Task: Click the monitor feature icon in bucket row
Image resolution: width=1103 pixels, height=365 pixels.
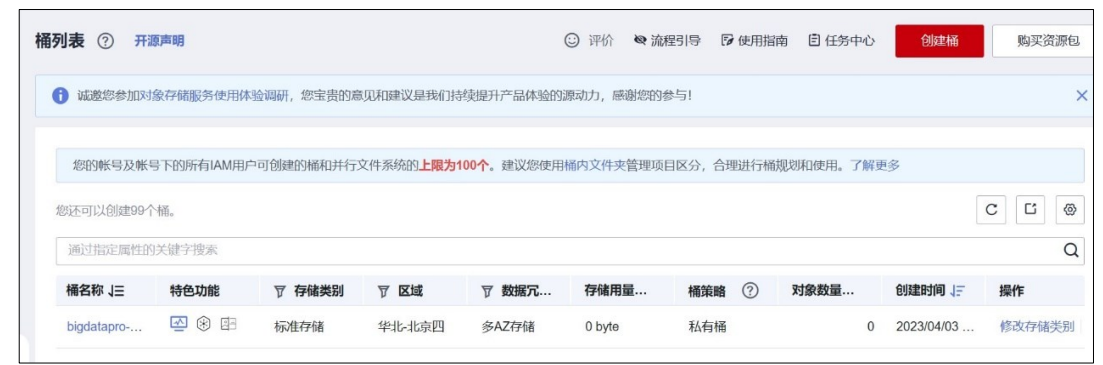Action: click(x=179, y=324)
